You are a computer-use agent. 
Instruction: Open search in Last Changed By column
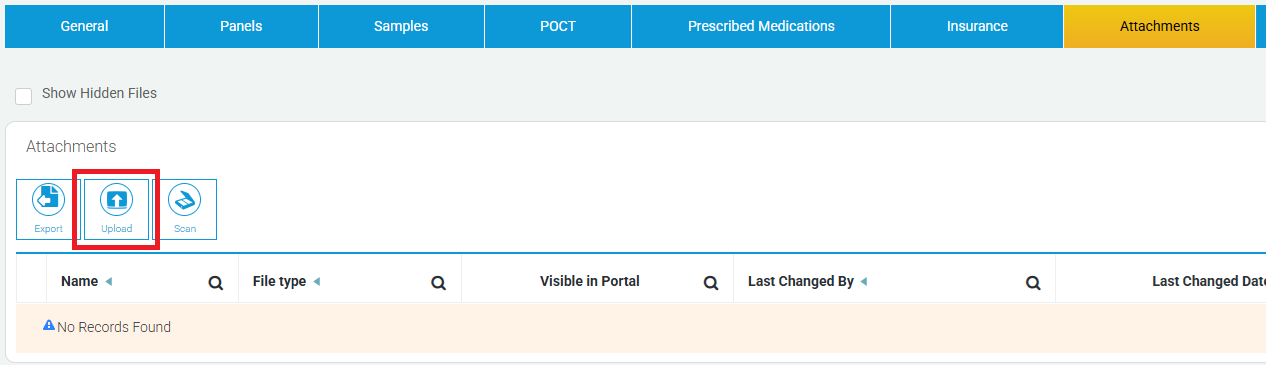1033,283
